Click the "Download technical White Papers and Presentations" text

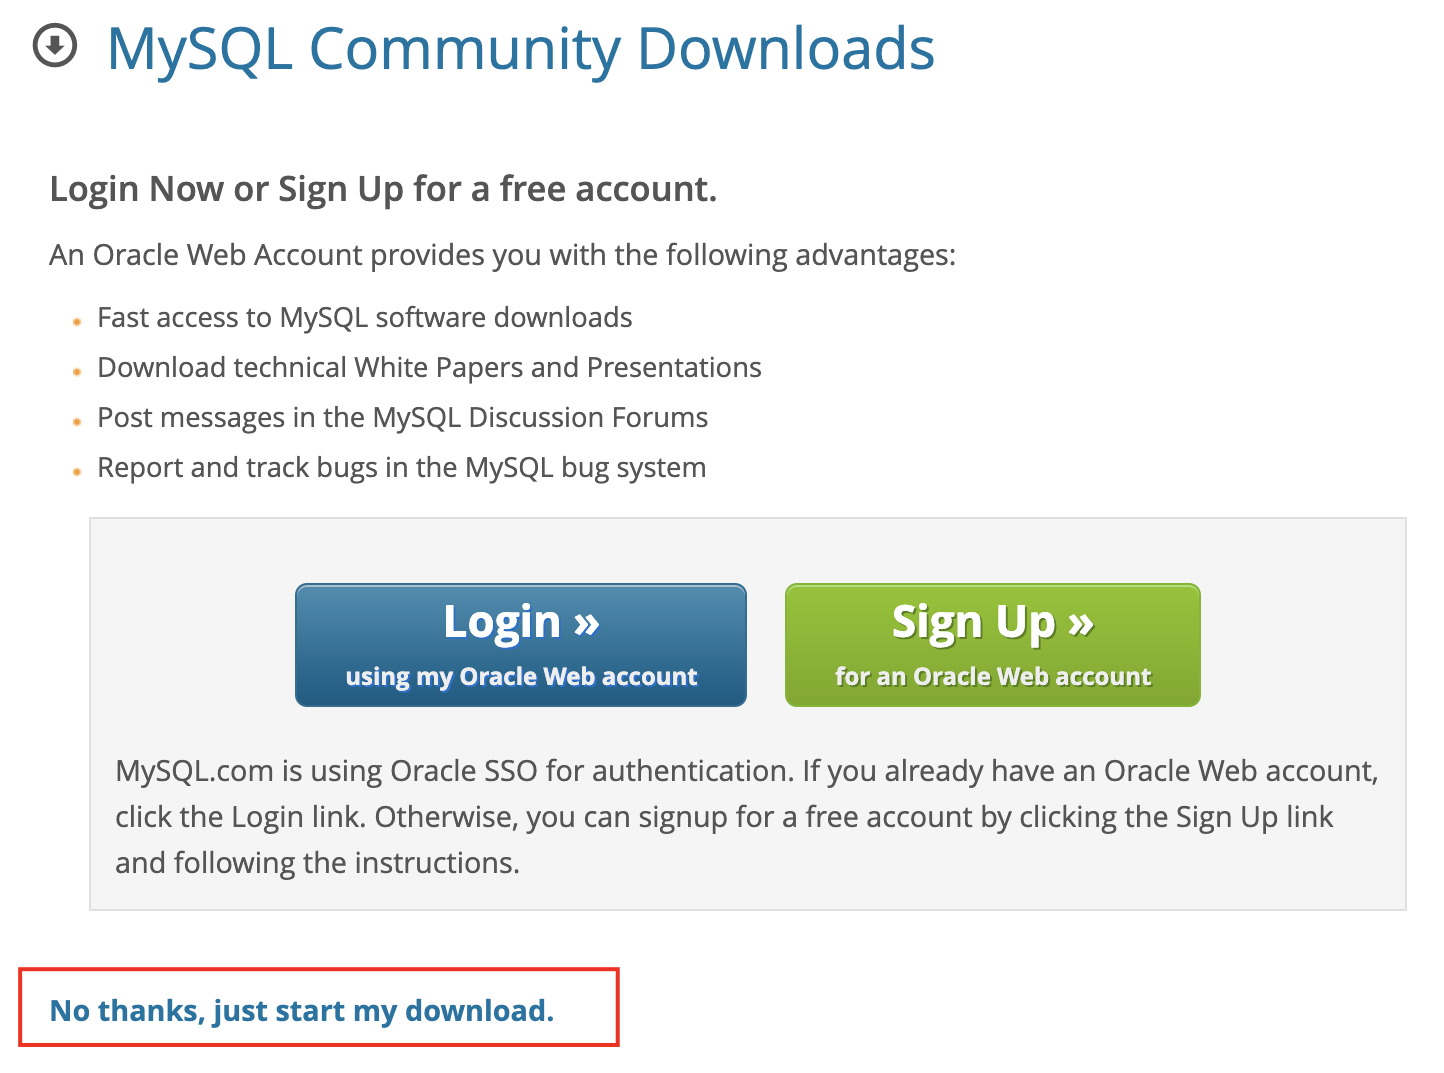[x=429, y=367]
